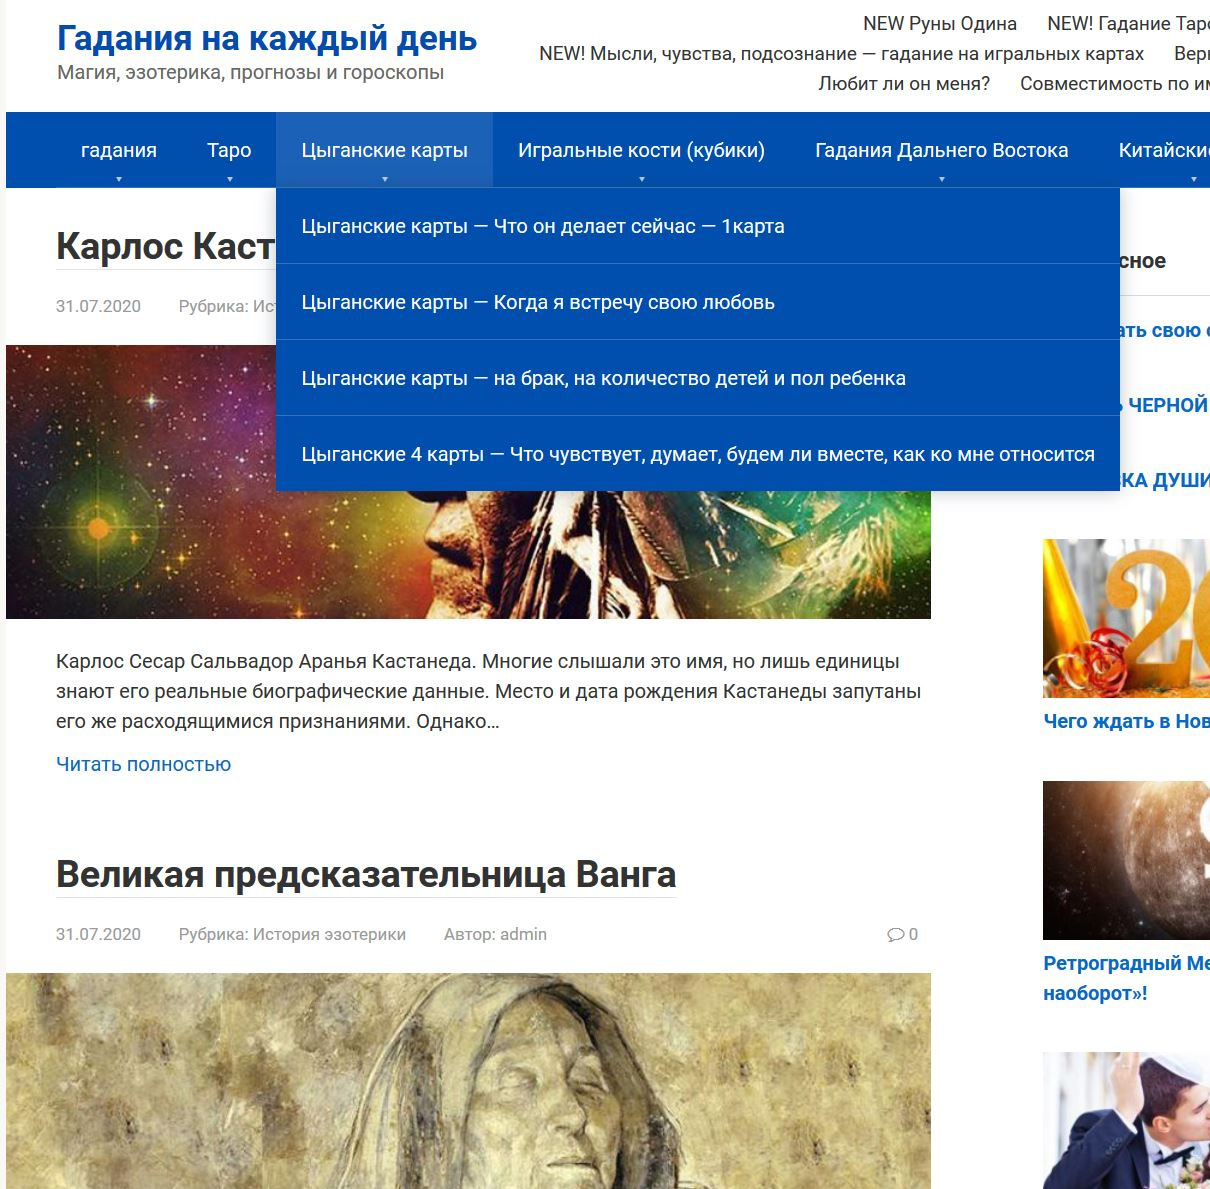Open the comments bubble icon on the Ванга post
This screenshot has width=1210, height=1189.
point(895,935)
